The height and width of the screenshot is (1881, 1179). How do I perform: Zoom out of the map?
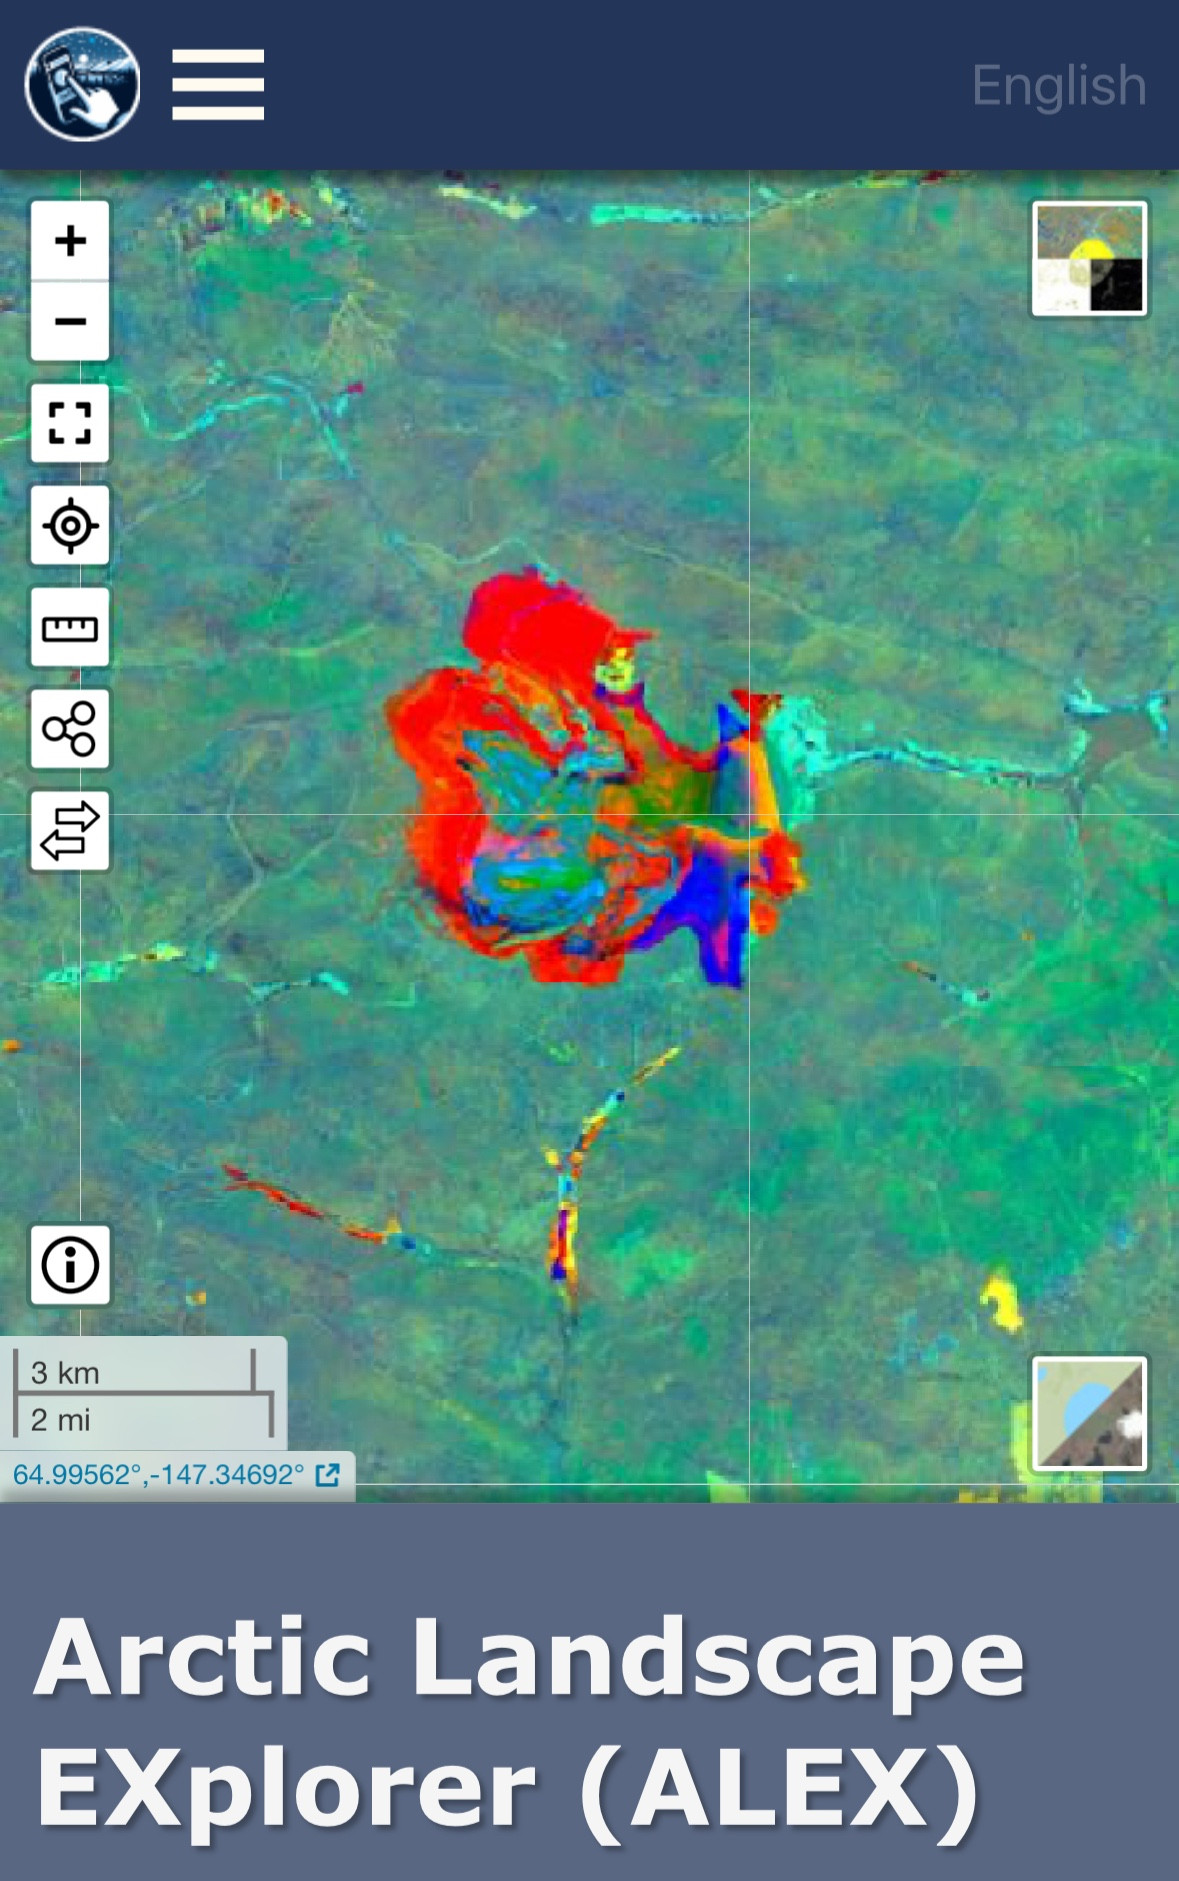70,321
